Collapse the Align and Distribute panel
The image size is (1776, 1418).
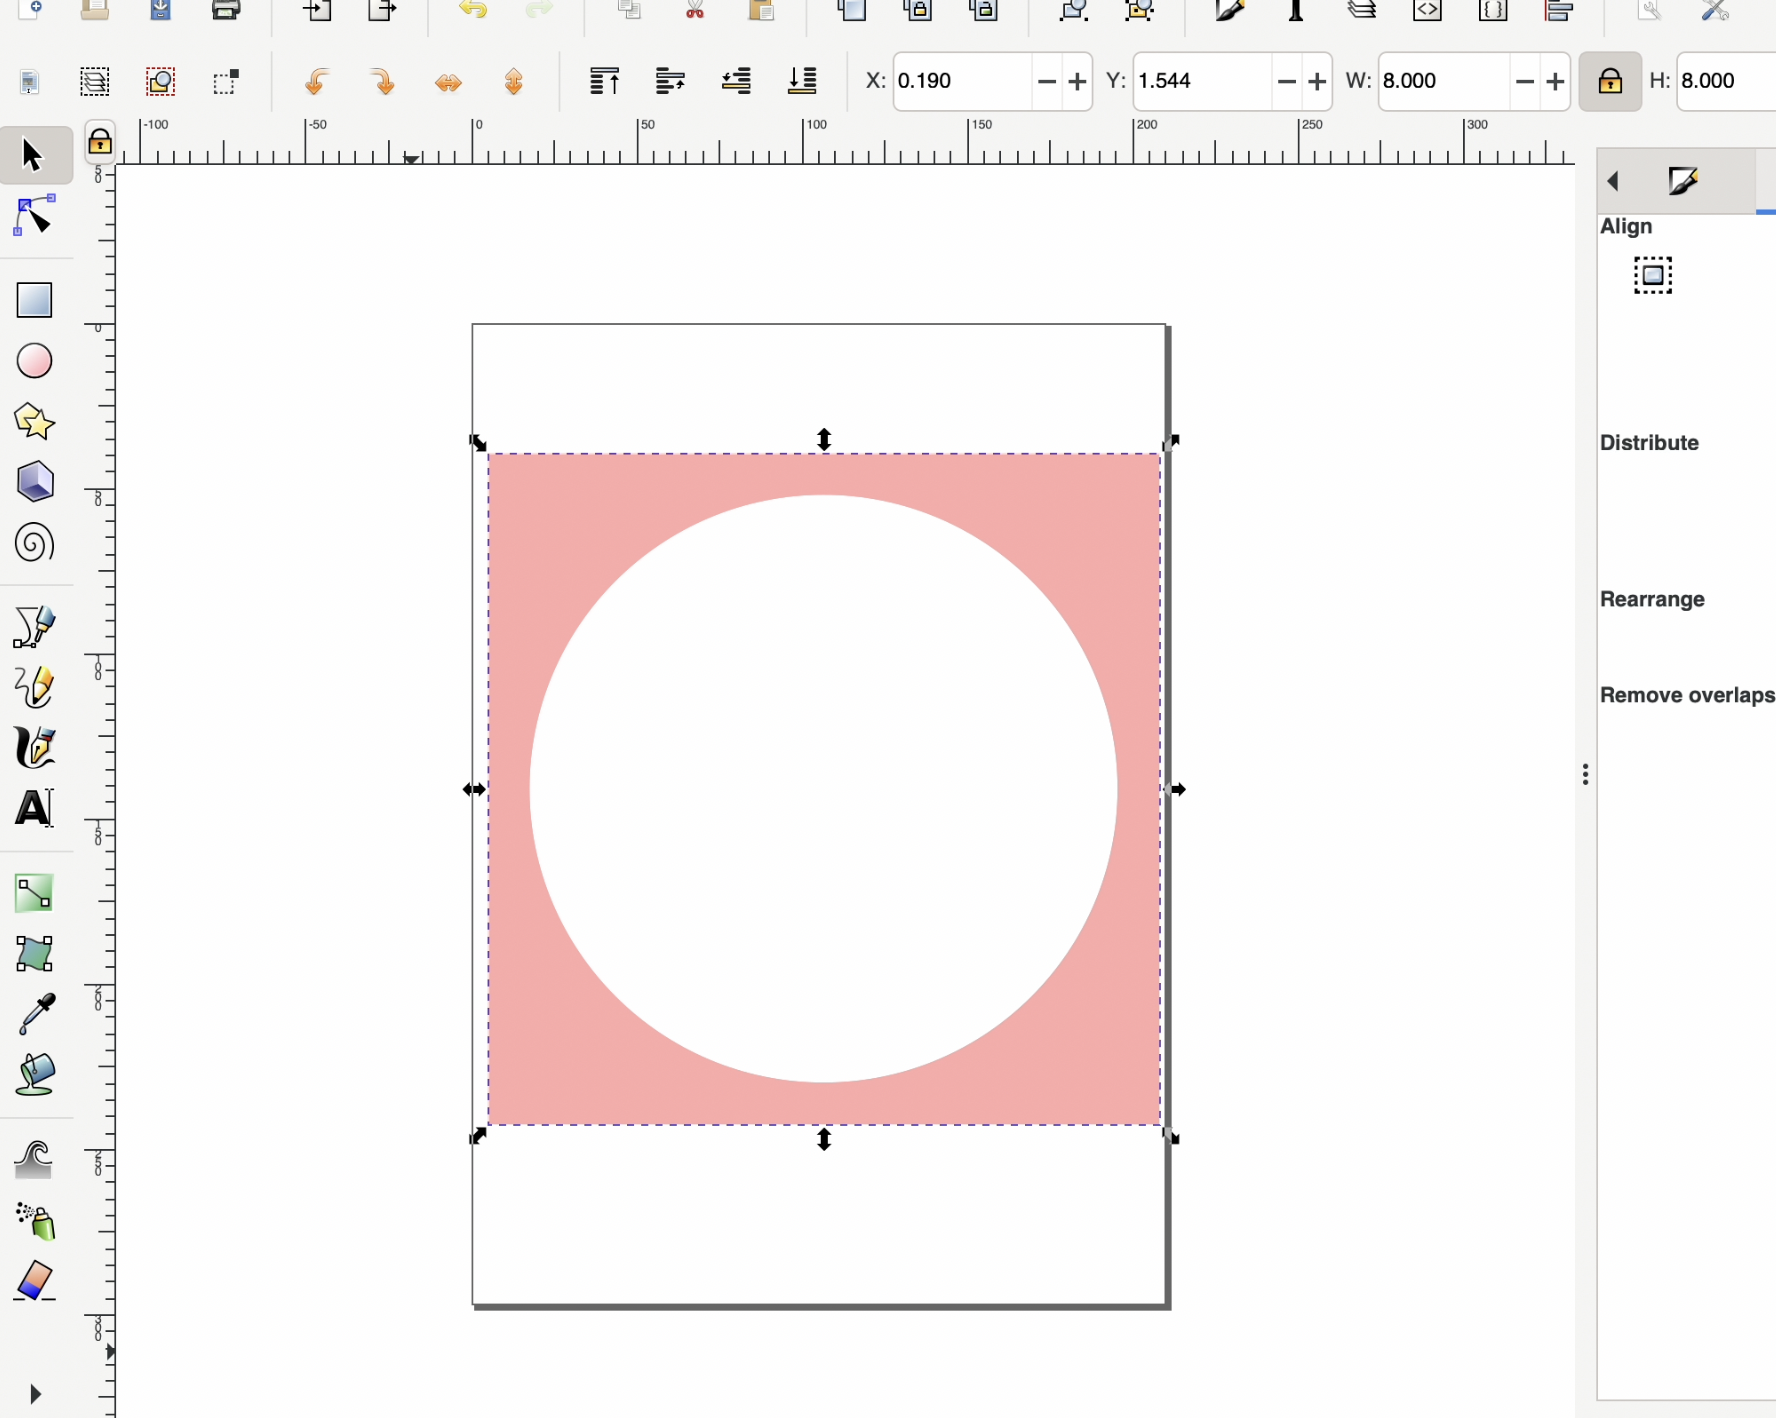[1613, 181]
